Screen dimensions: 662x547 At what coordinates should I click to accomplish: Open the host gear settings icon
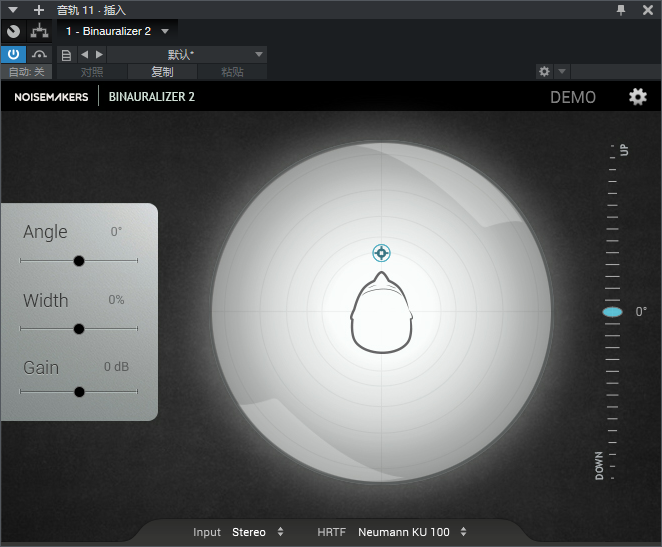[x=544, y=71]
